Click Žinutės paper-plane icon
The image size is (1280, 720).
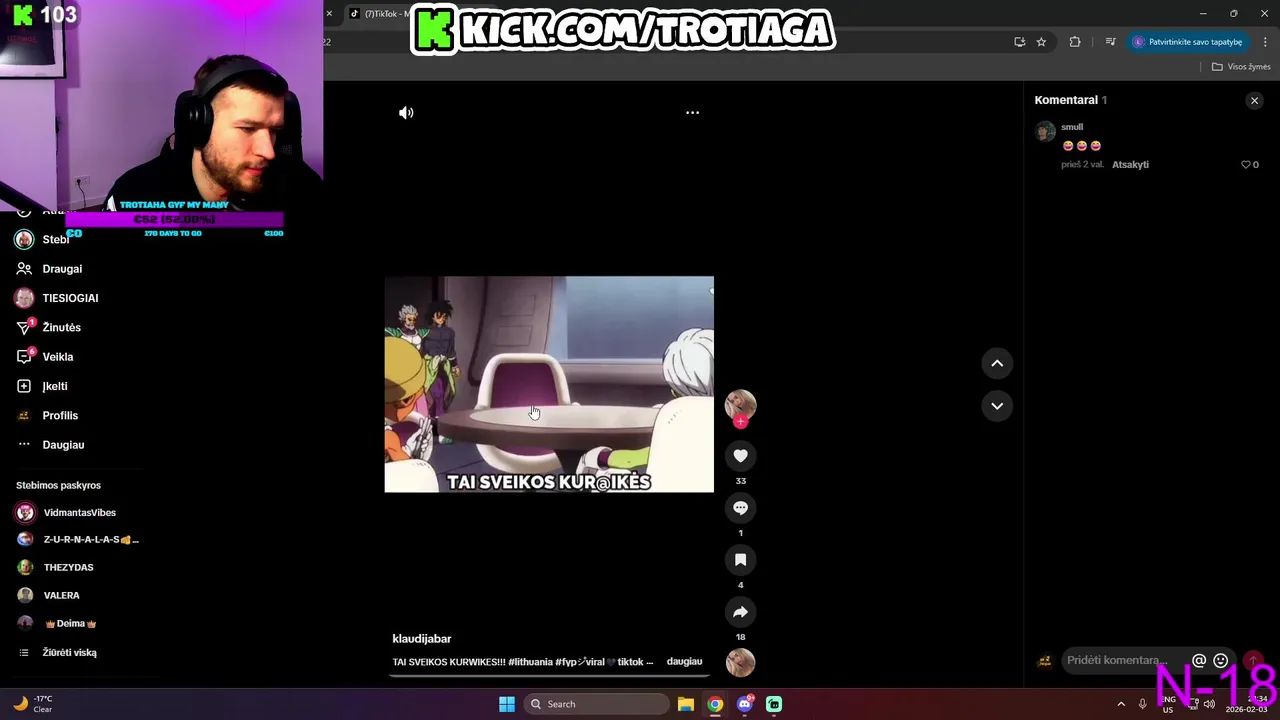[24, 328]
